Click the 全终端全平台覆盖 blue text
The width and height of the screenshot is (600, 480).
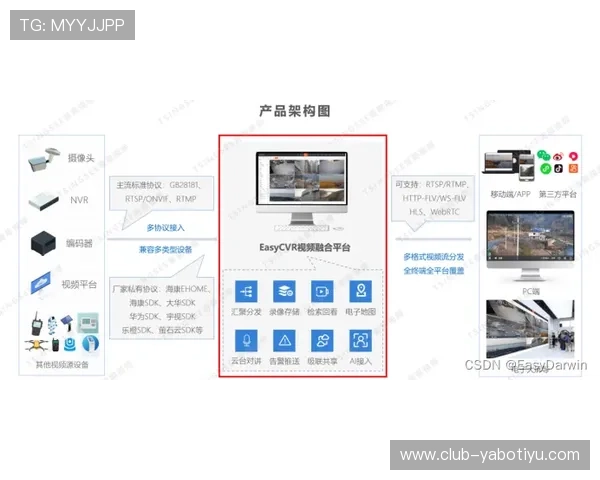pyautogui.click(x=434, y=271)
